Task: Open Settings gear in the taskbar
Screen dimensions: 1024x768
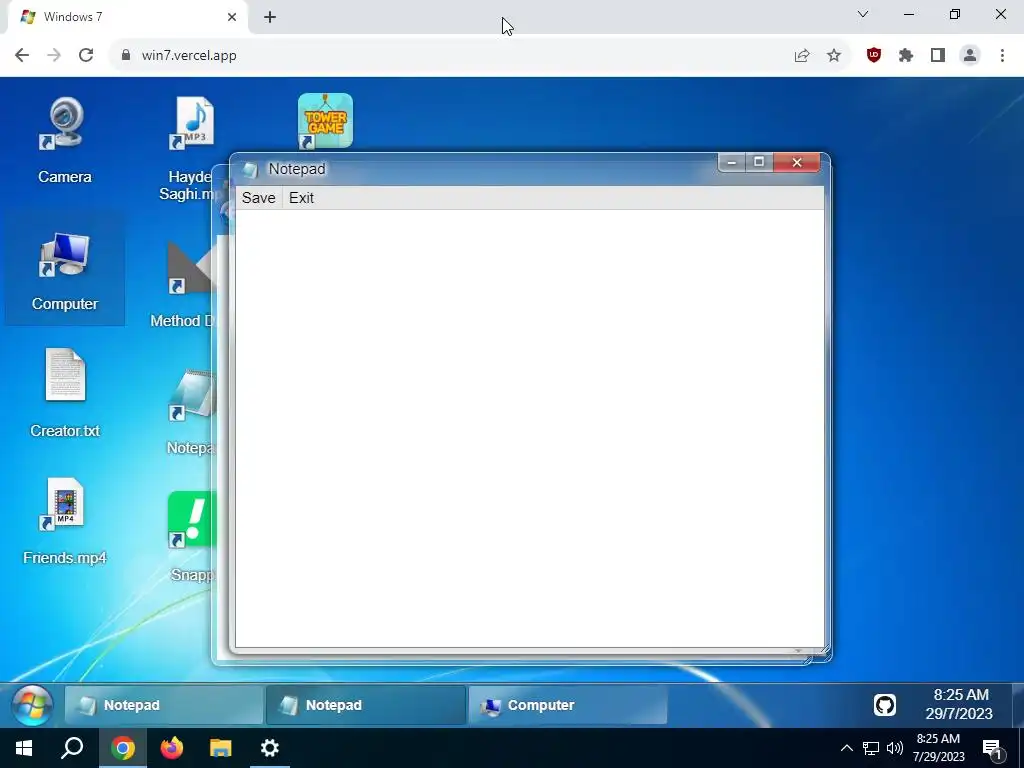Action: coord(270,748)
